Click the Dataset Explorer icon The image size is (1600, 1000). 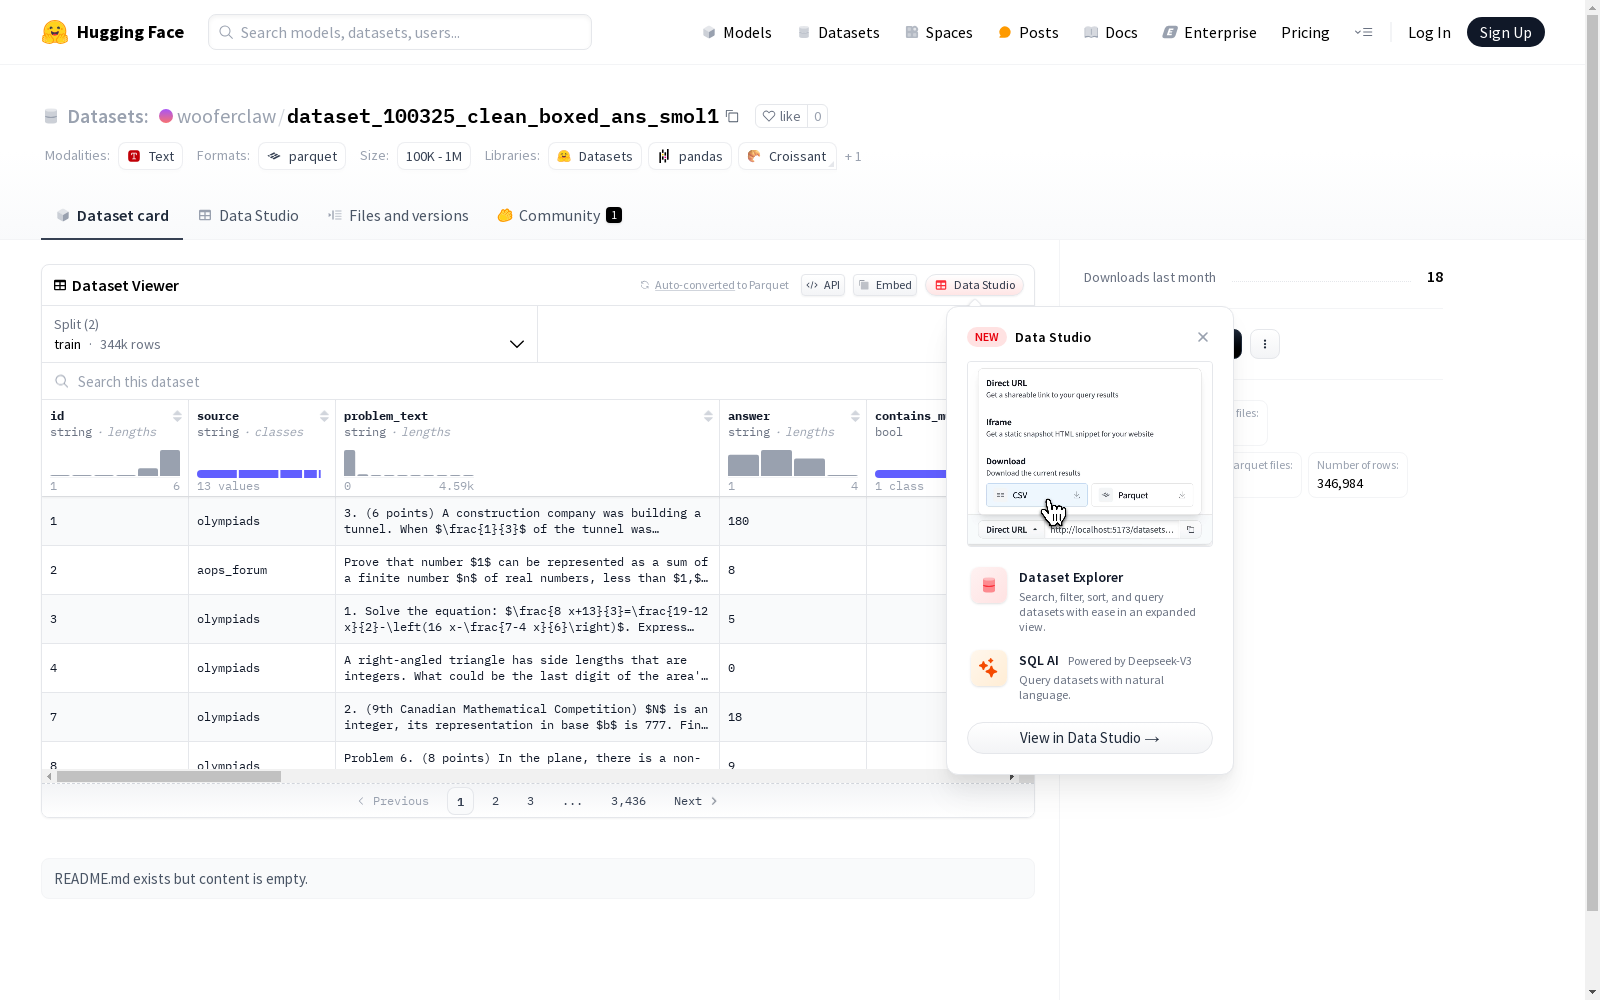[989, 586]
